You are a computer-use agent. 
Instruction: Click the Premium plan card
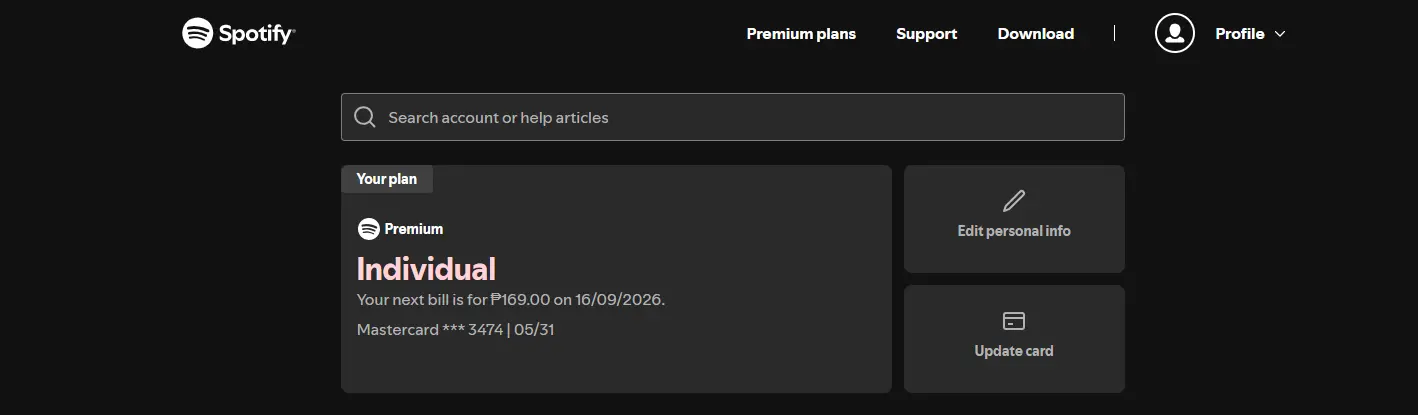(x=616, y=279)
